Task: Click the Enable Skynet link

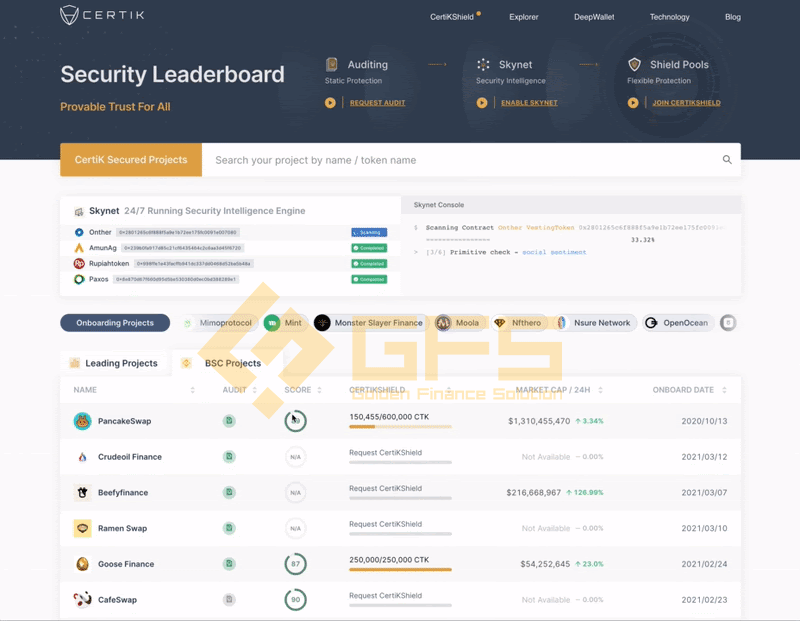Action: [x=529, y=103]
